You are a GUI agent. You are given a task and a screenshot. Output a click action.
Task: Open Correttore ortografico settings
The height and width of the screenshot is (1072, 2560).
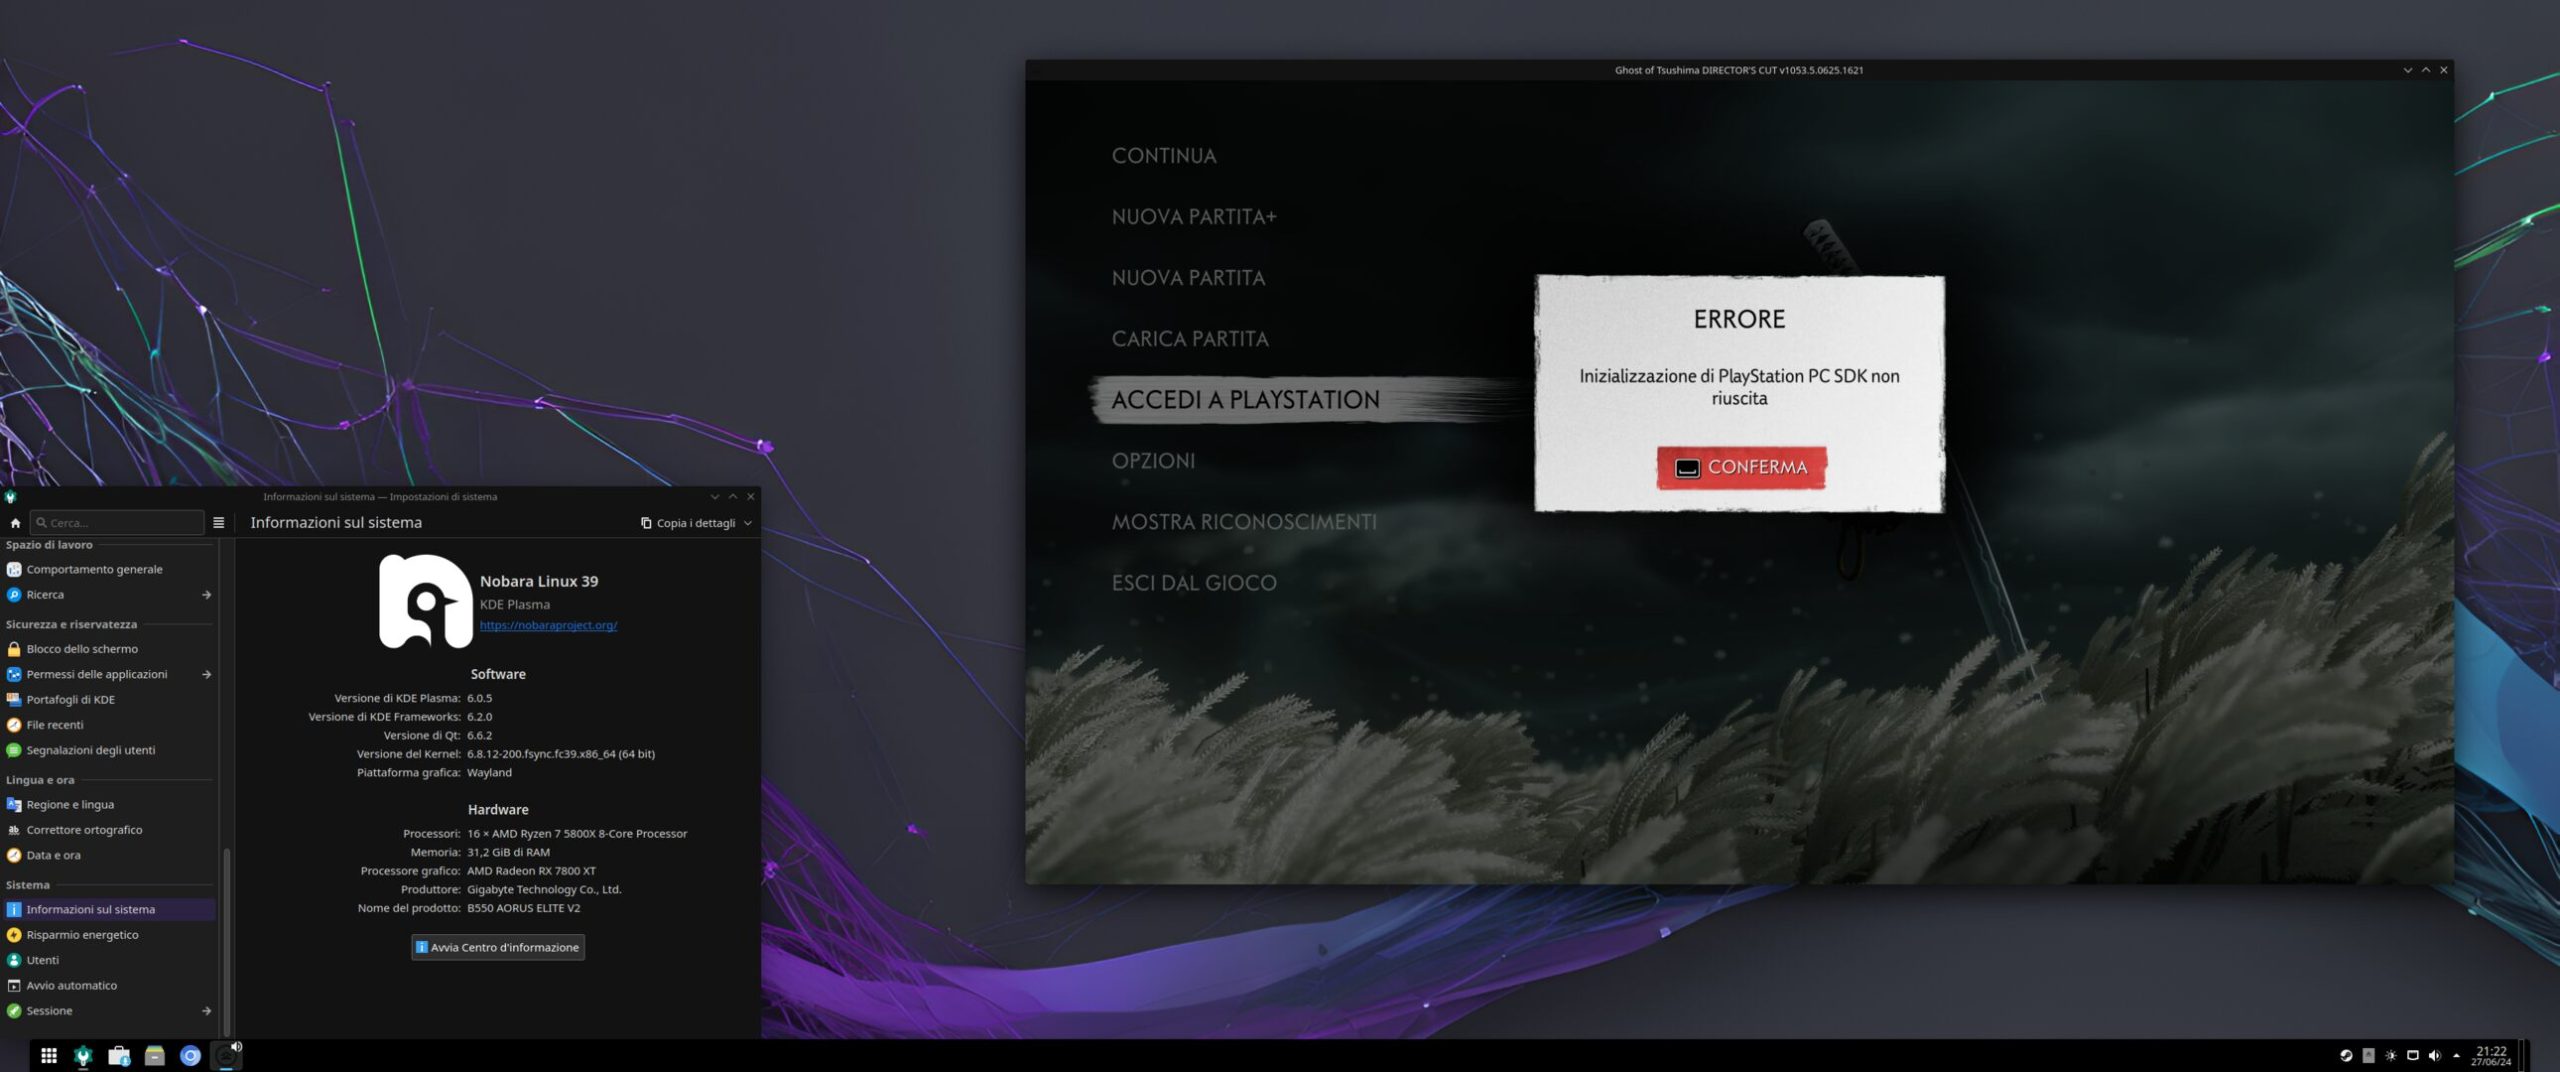[x=108, y=830]
